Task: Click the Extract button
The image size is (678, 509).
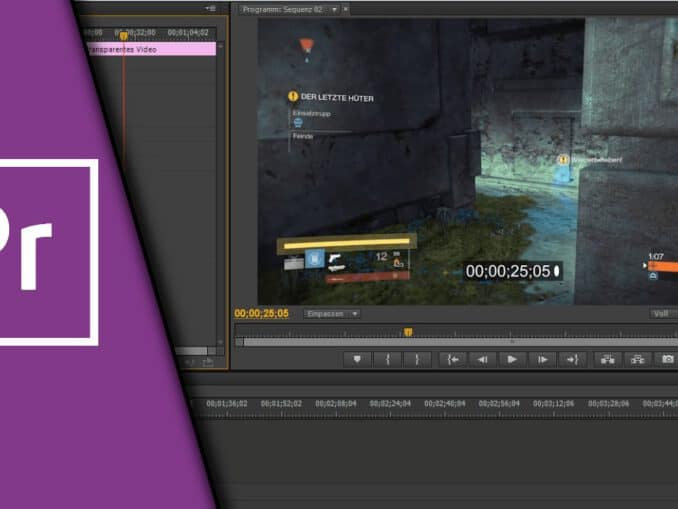Action: pyautogui.click(x=637, y=359)
